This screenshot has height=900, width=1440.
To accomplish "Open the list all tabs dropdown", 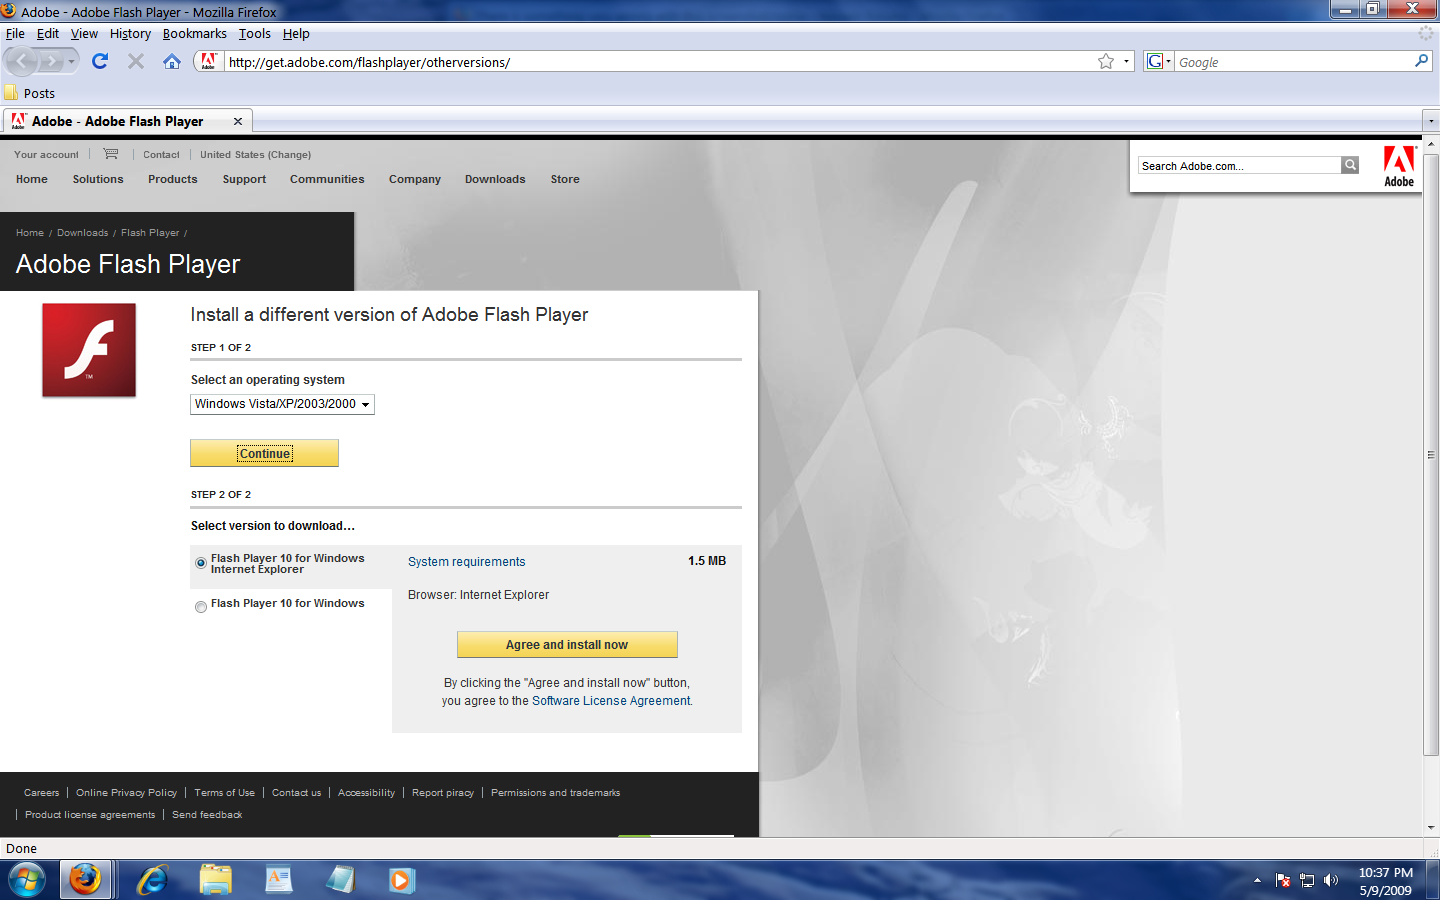I will 1431,121.
